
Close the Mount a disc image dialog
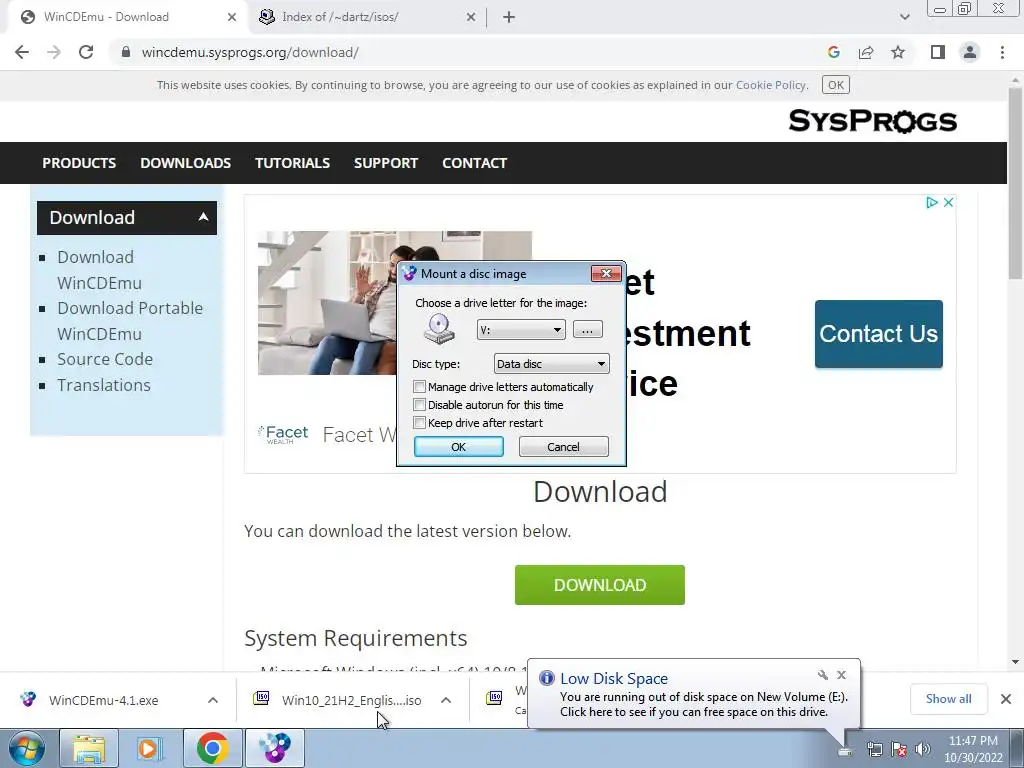[x=606, y=274]
